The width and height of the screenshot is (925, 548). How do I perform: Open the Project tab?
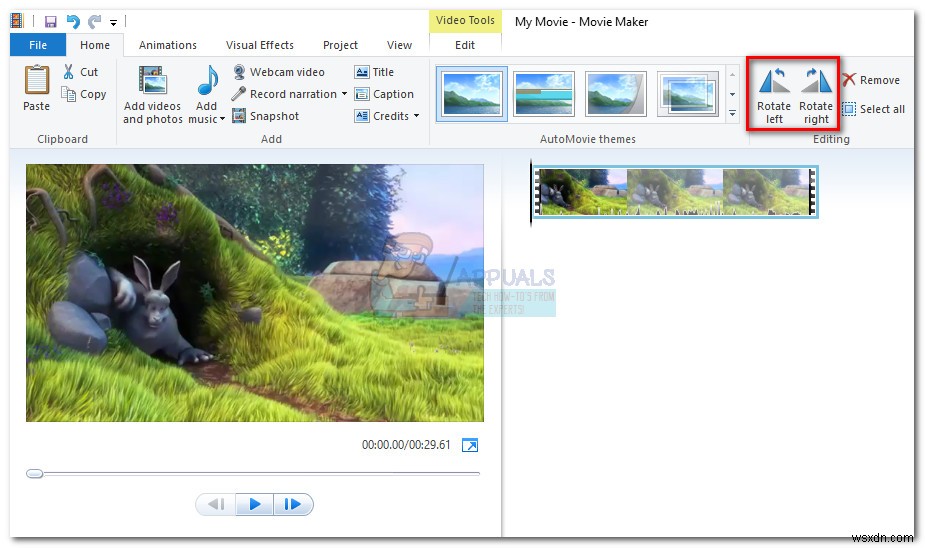pyautogui.click(x=340, y=45)
